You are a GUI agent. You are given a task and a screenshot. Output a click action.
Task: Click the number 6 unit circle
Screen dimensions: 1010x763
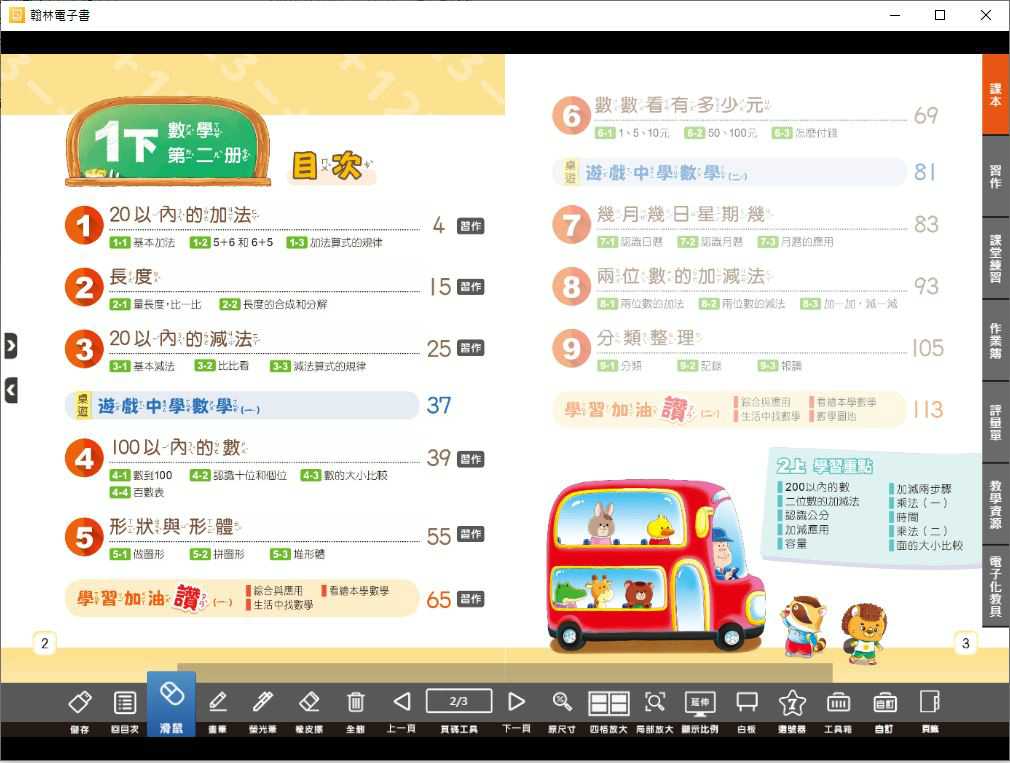coord(571,116)
